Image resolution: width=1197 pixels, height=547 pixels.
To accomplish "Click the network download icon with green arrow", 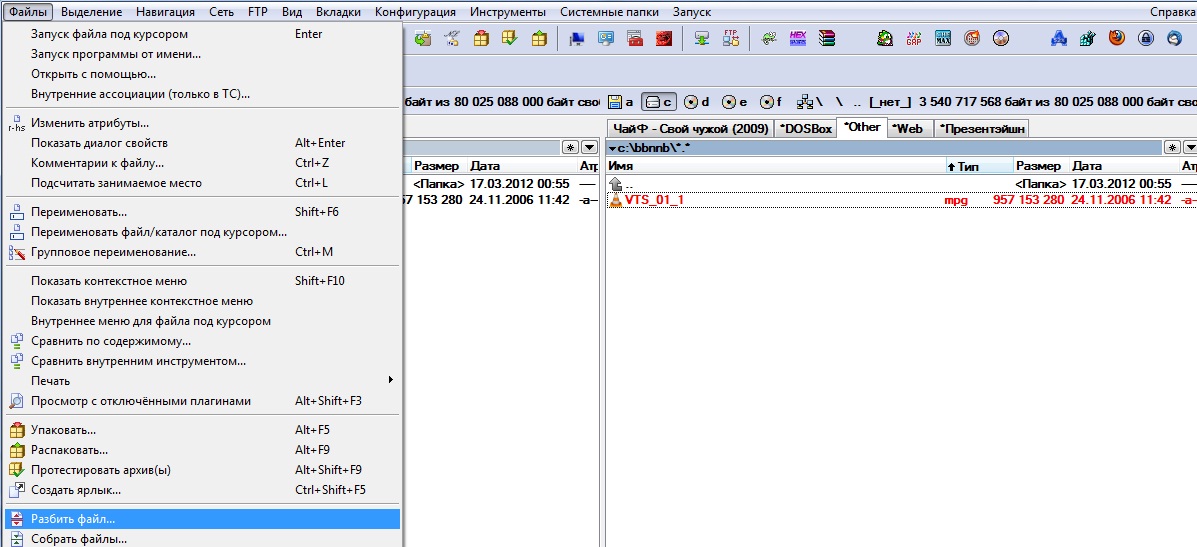I will point(702,38).
